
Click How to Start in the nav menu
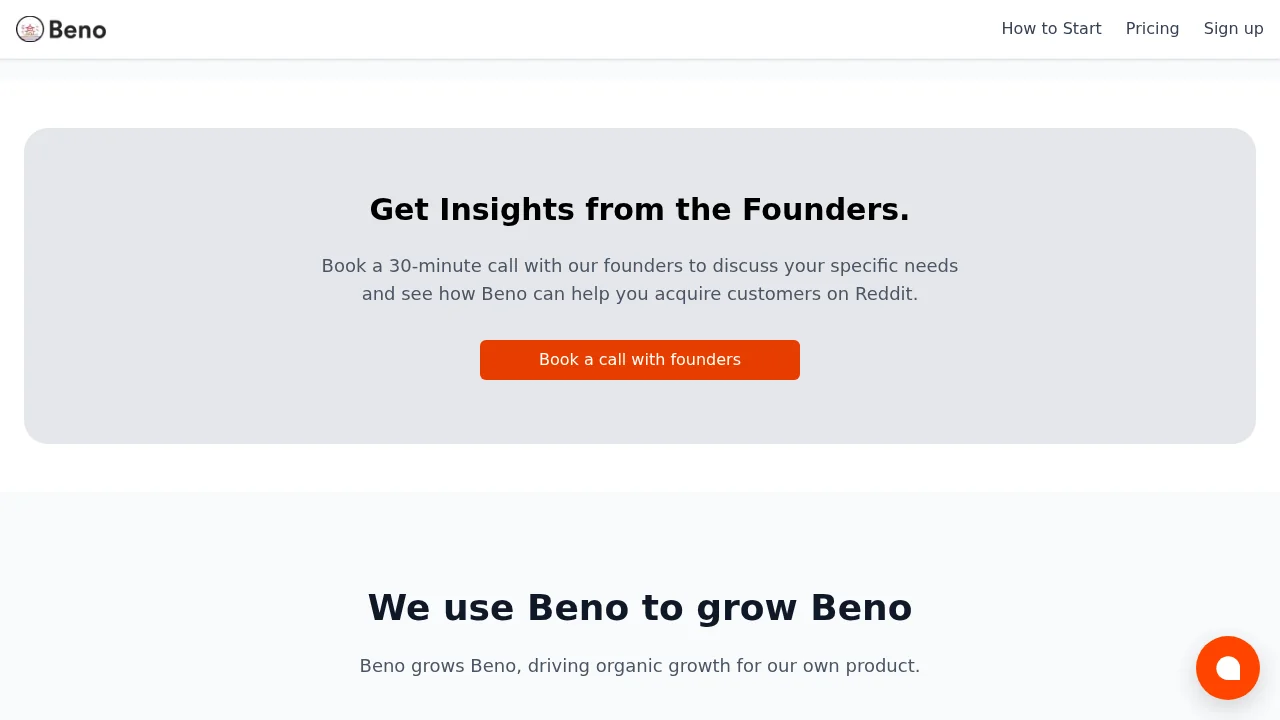[1051, 28]
